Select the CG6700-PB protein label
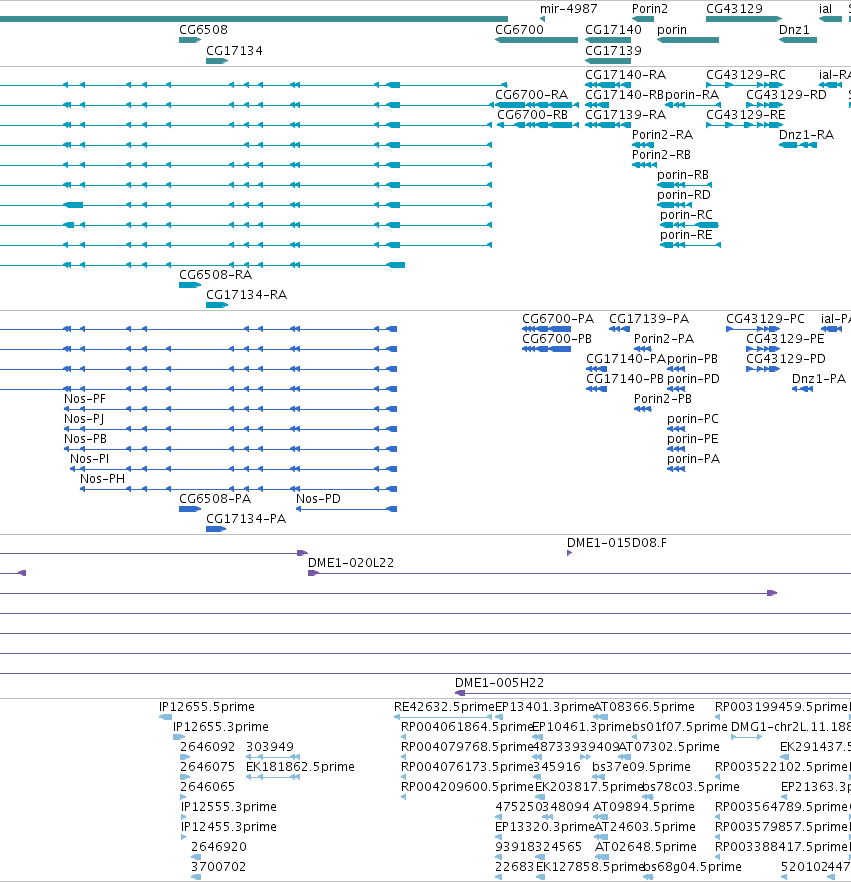The width and height of the screenshot is (851, 882). (x=557, y=339)
